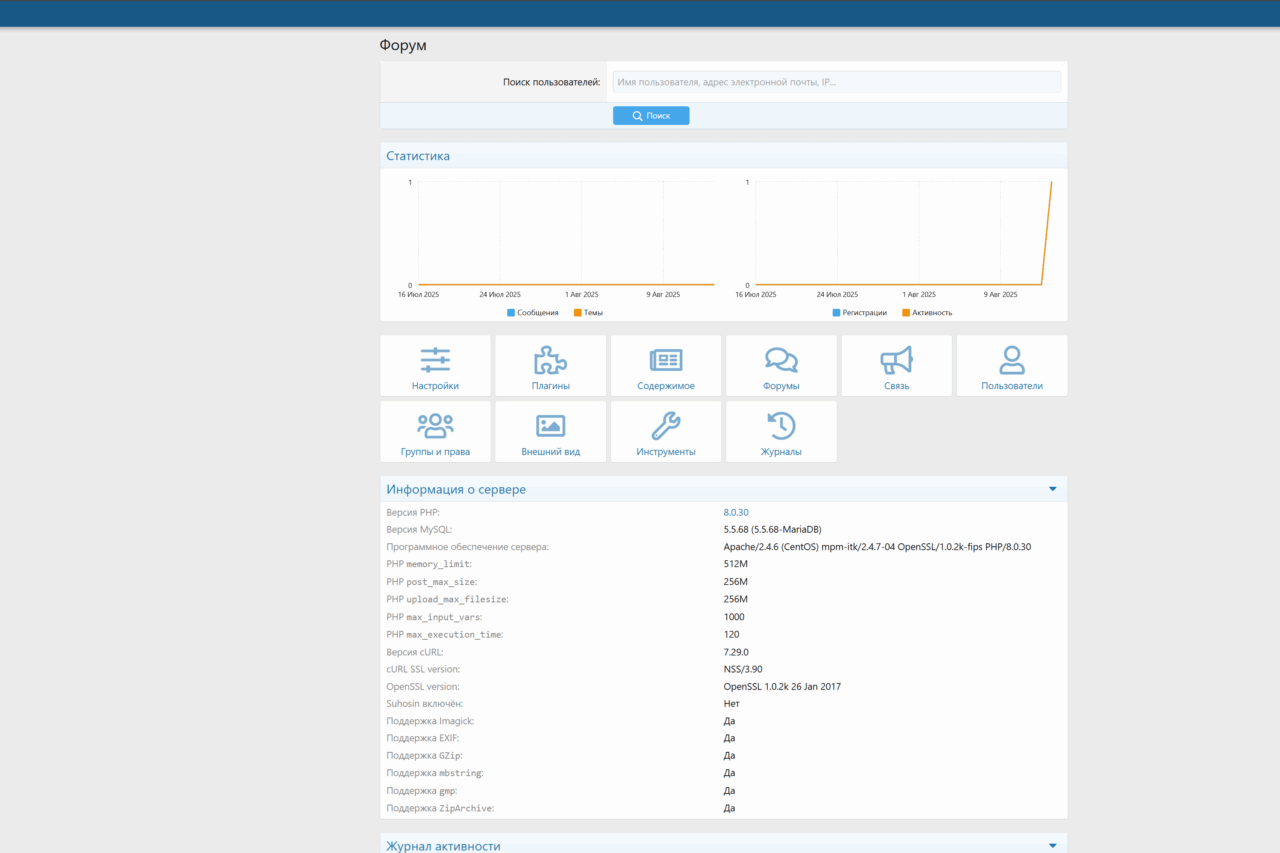Click the Форумы tile label

click(781, 386)
